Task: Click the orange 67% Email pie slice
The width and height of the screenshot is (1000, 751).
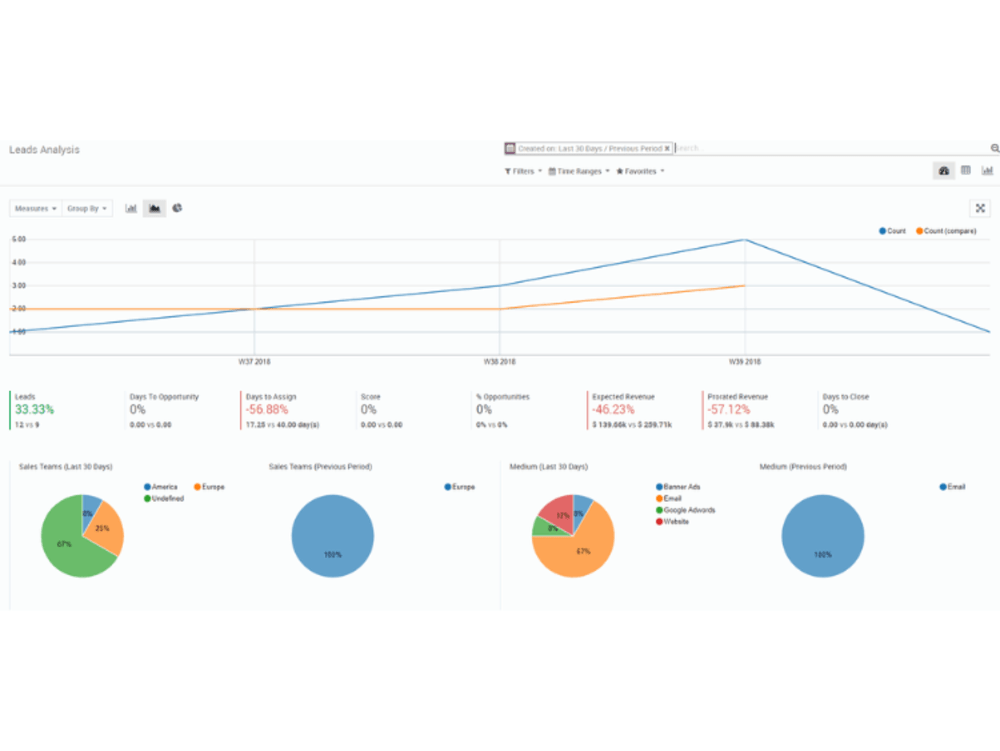Action: [x=582, y=552]
